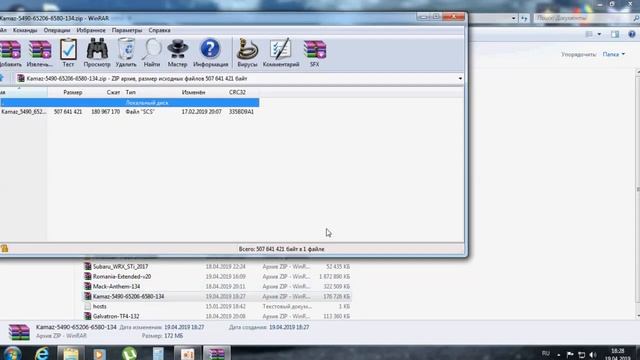Open the Explorer address bar history dropdown
The width and height of the screenshot is (640, 360).
pos(513,18)
